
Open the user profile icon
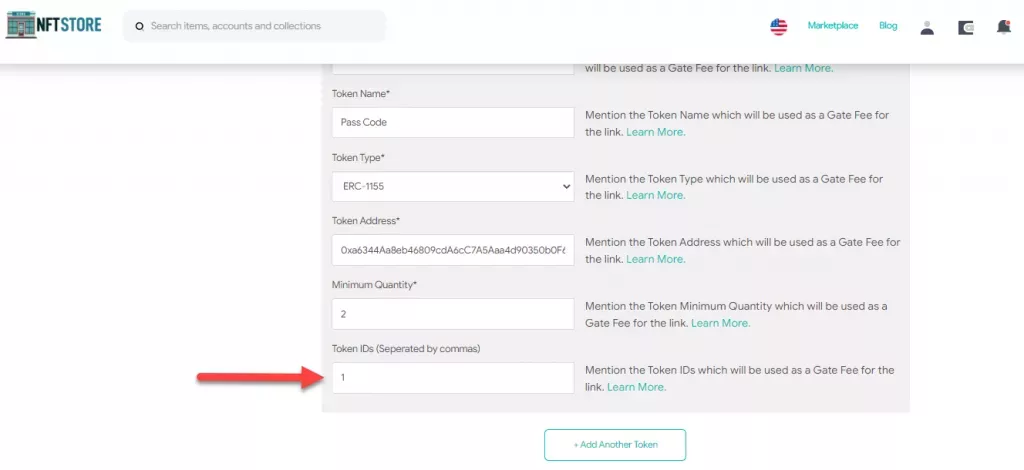pos(927,27)
